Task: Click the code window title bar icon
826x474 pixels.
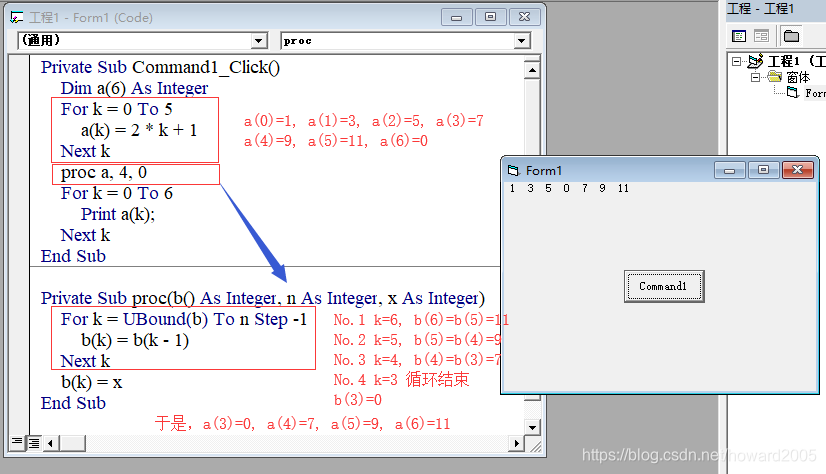Action: (x=16, y=17)
